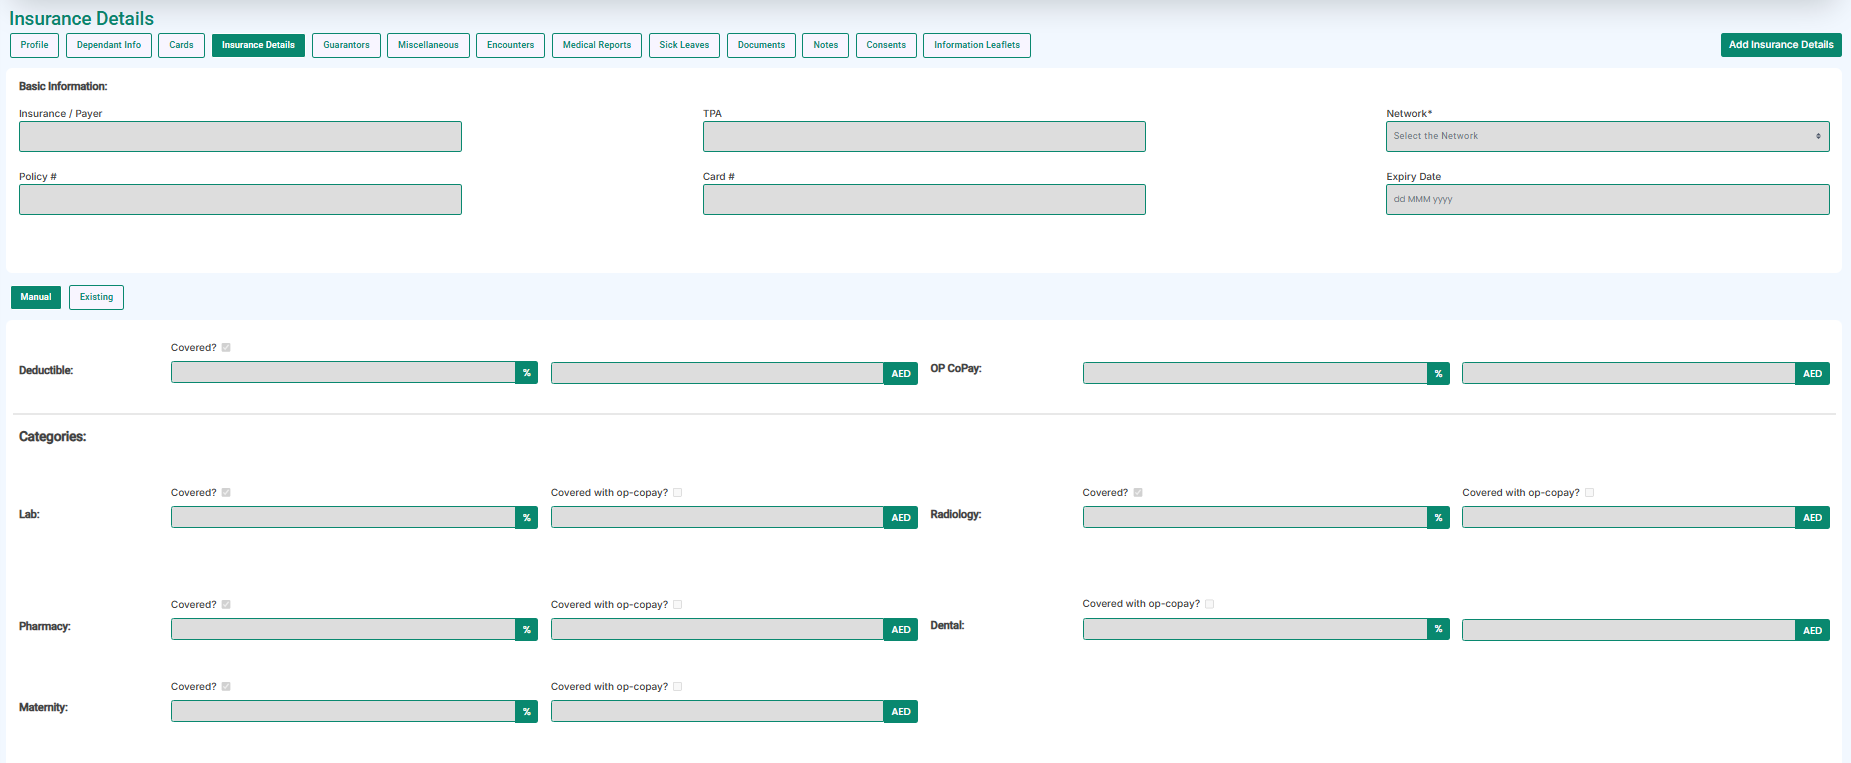Screen dimensions: 1851x763
Task: Switch to the Documents tab
Action: pos(761,45)
